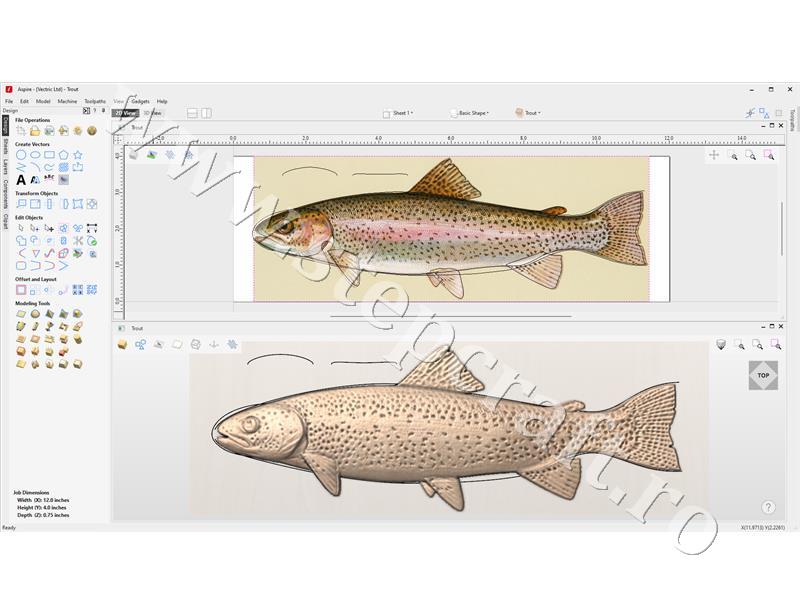Click the 2D view vertical scrollbar

coord(781,228)
